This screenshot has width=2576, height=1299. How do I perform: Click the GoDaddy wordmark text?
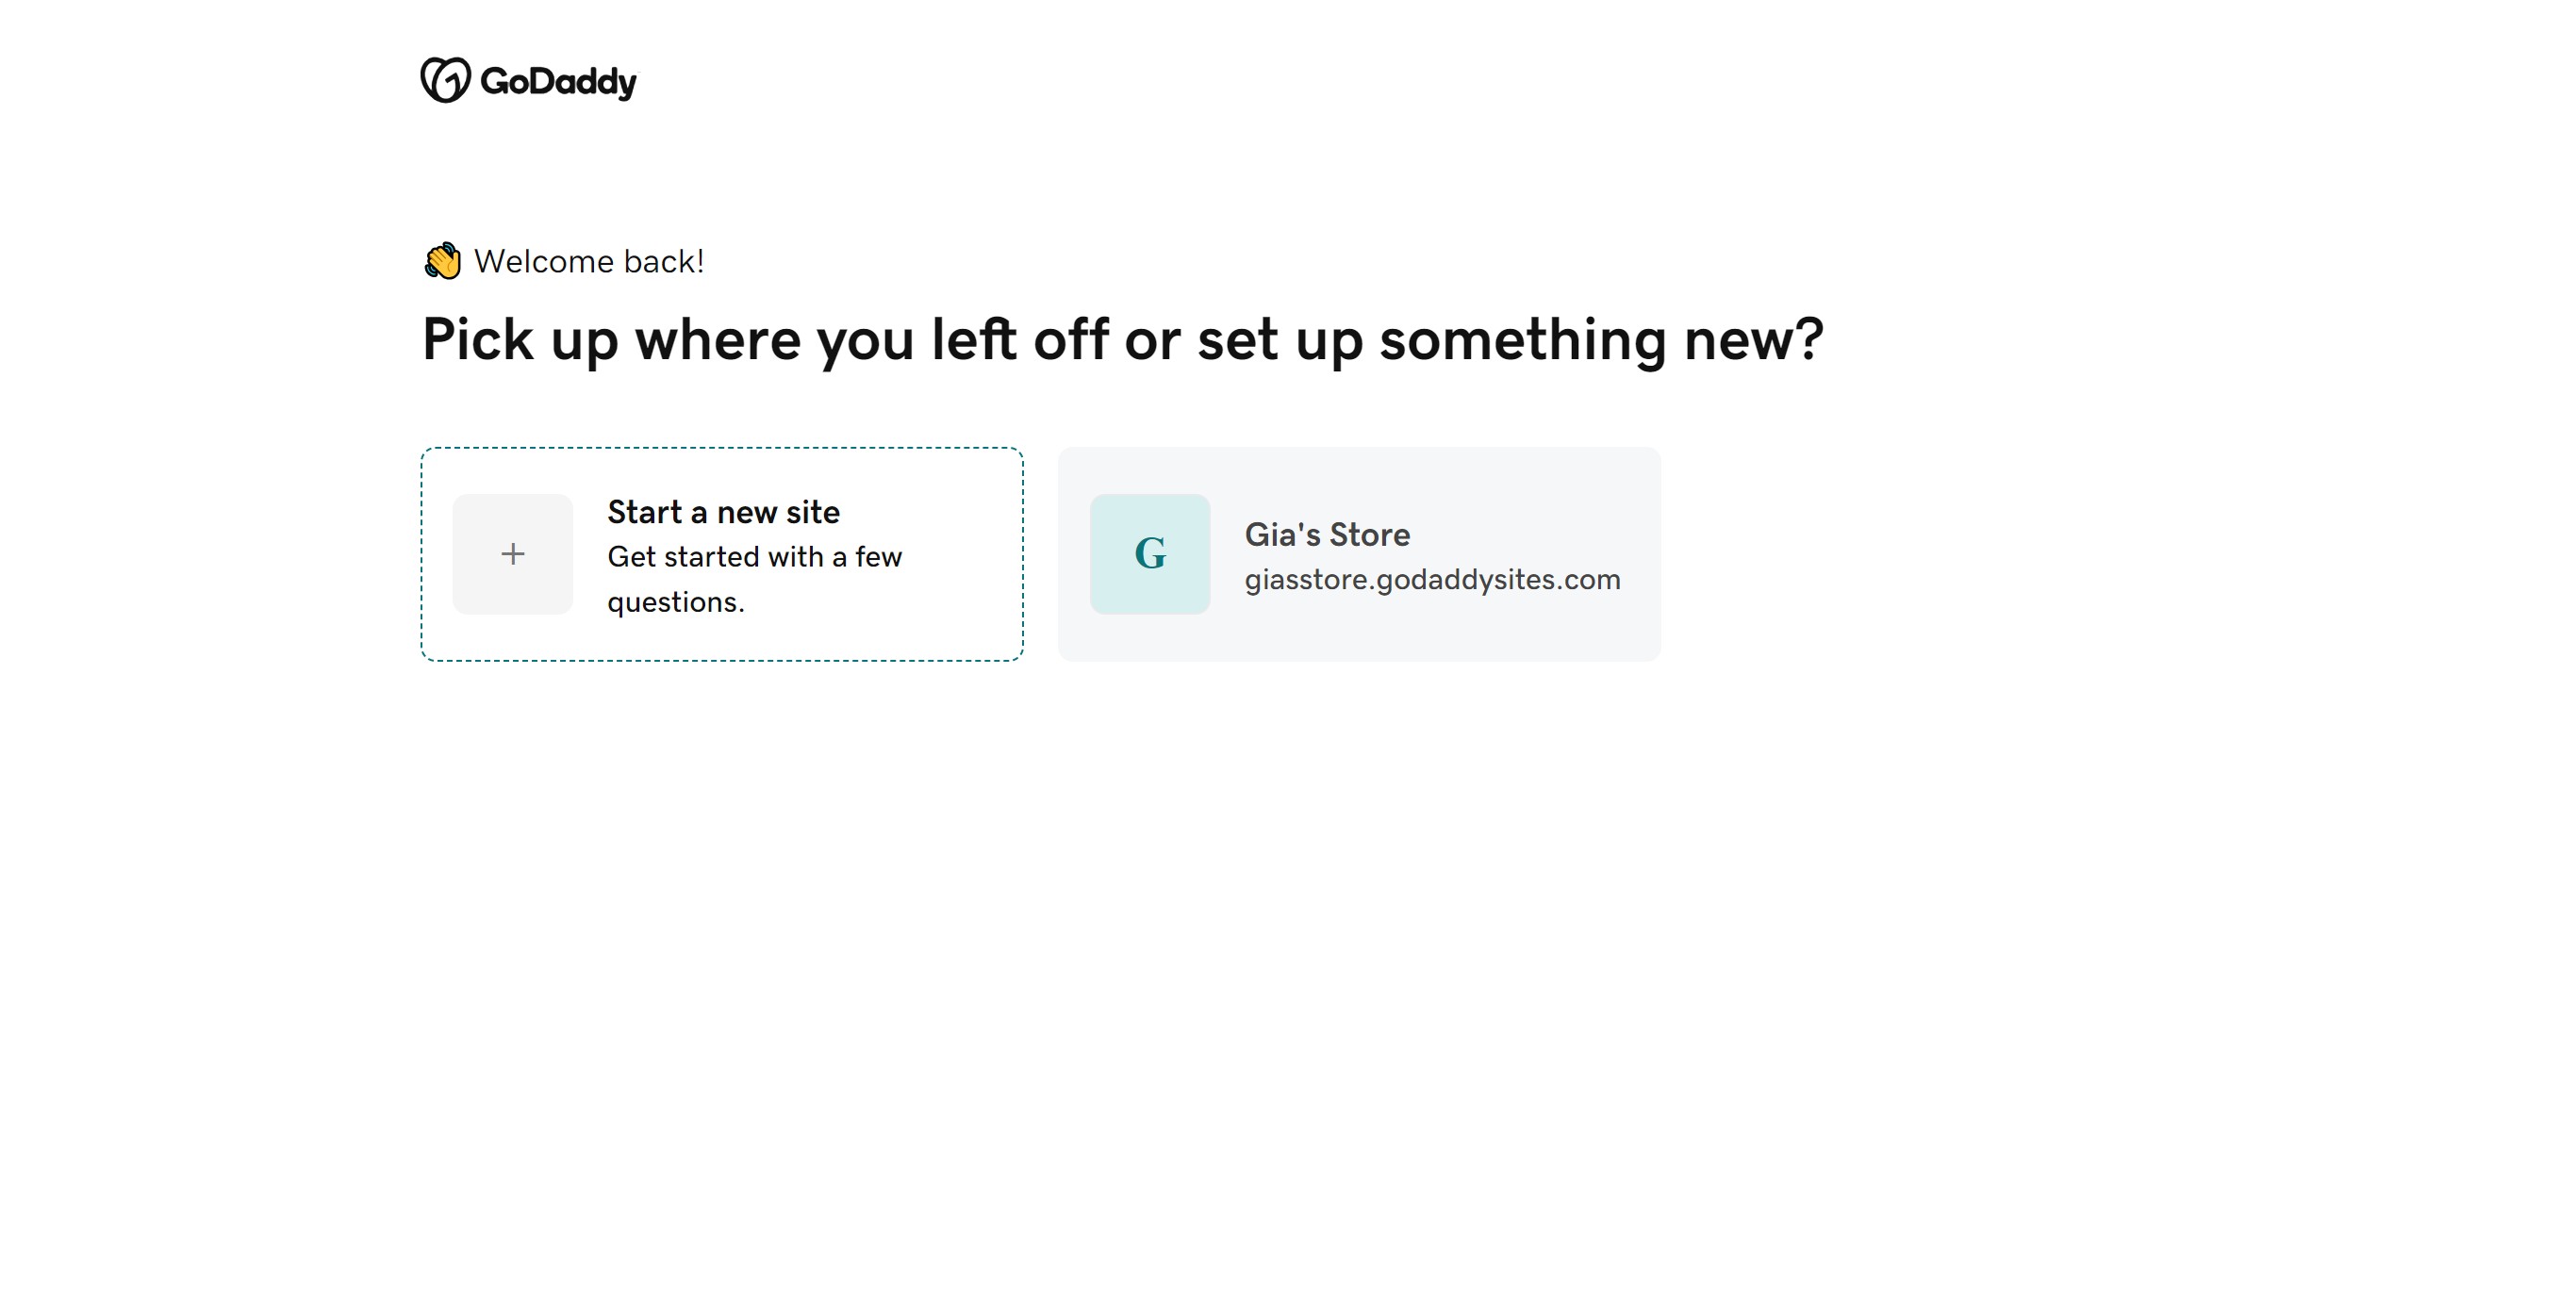coord(558,81)
